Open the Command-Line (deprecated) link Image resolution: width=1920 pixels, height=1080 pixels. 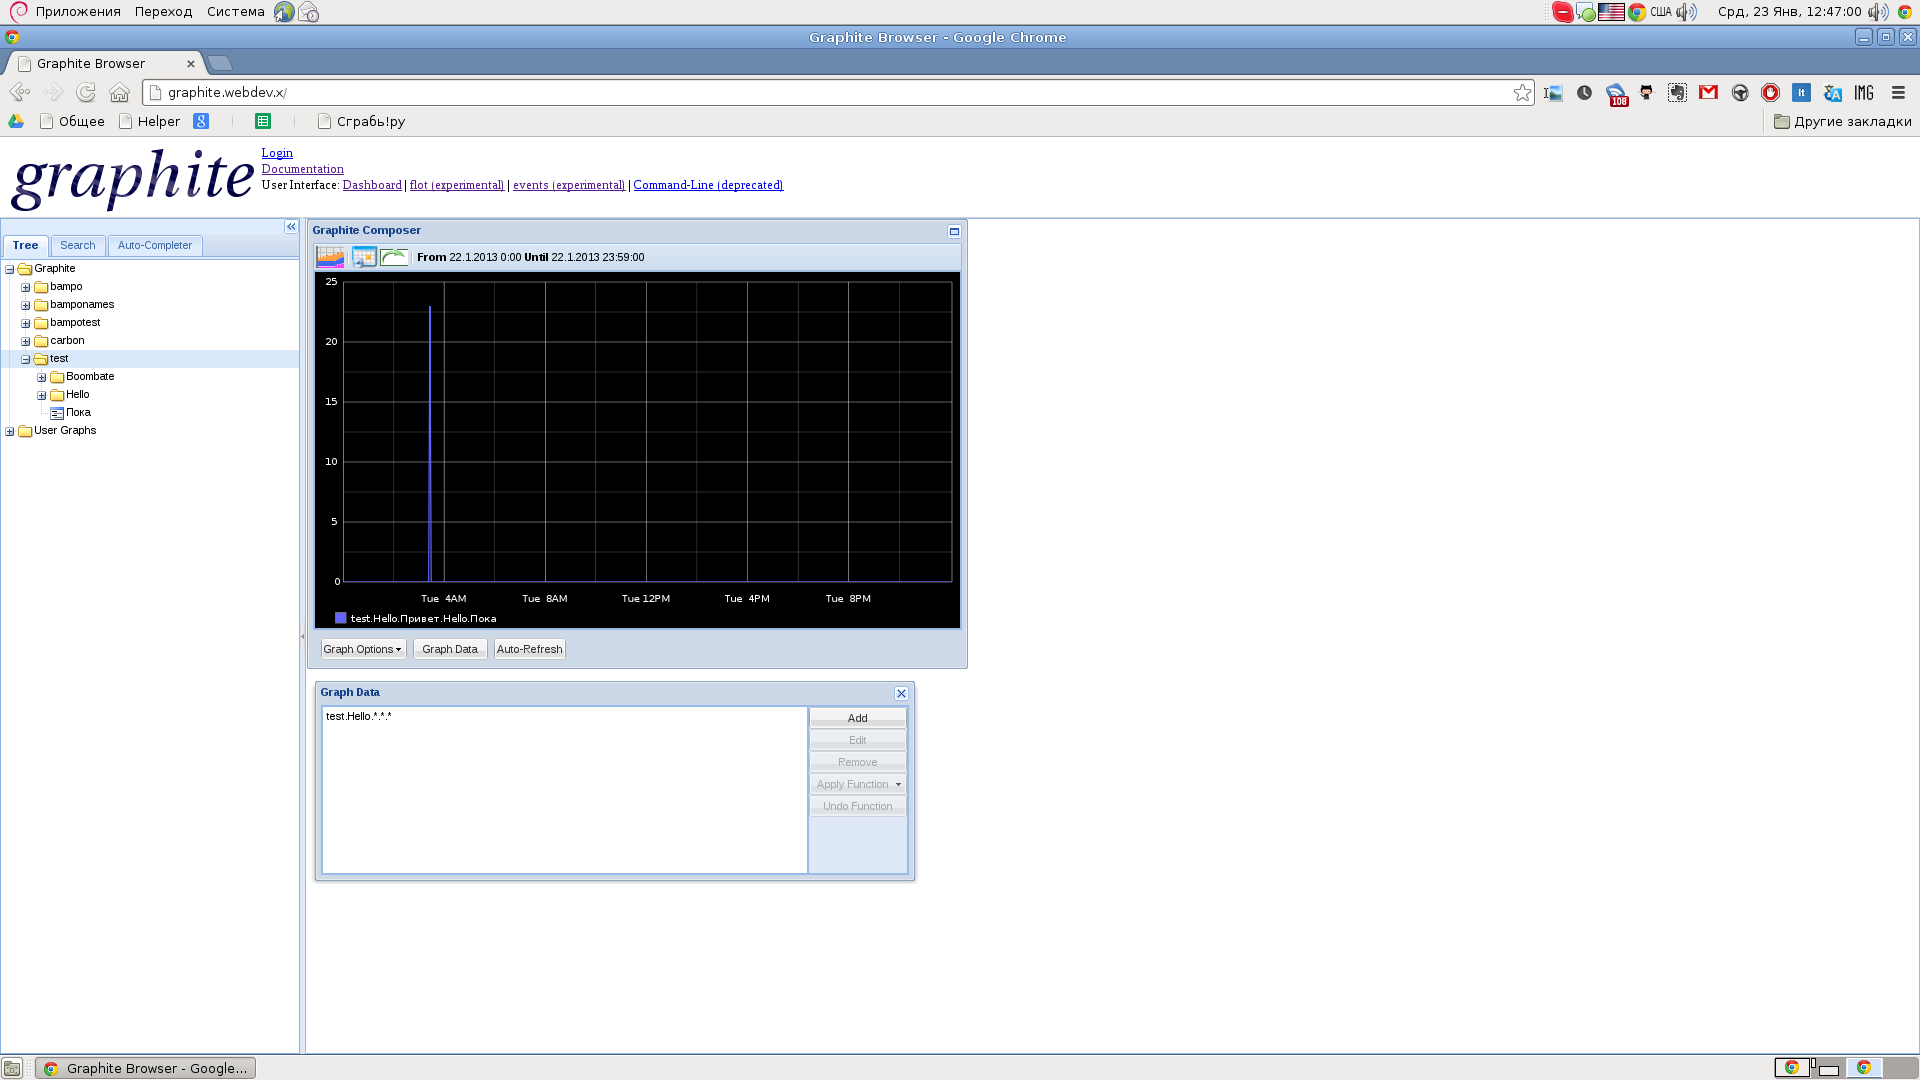[708, 185]
